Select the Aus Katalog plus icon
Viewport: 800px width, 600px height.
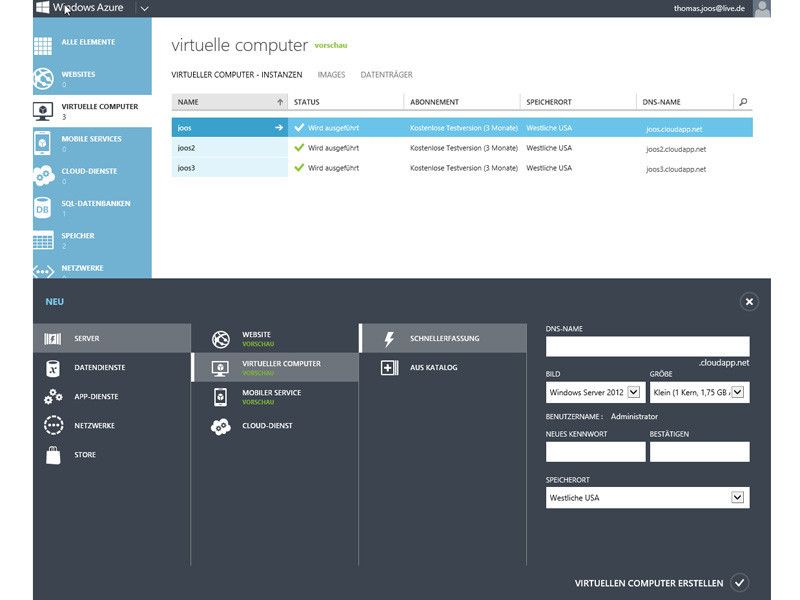point(389,367)
